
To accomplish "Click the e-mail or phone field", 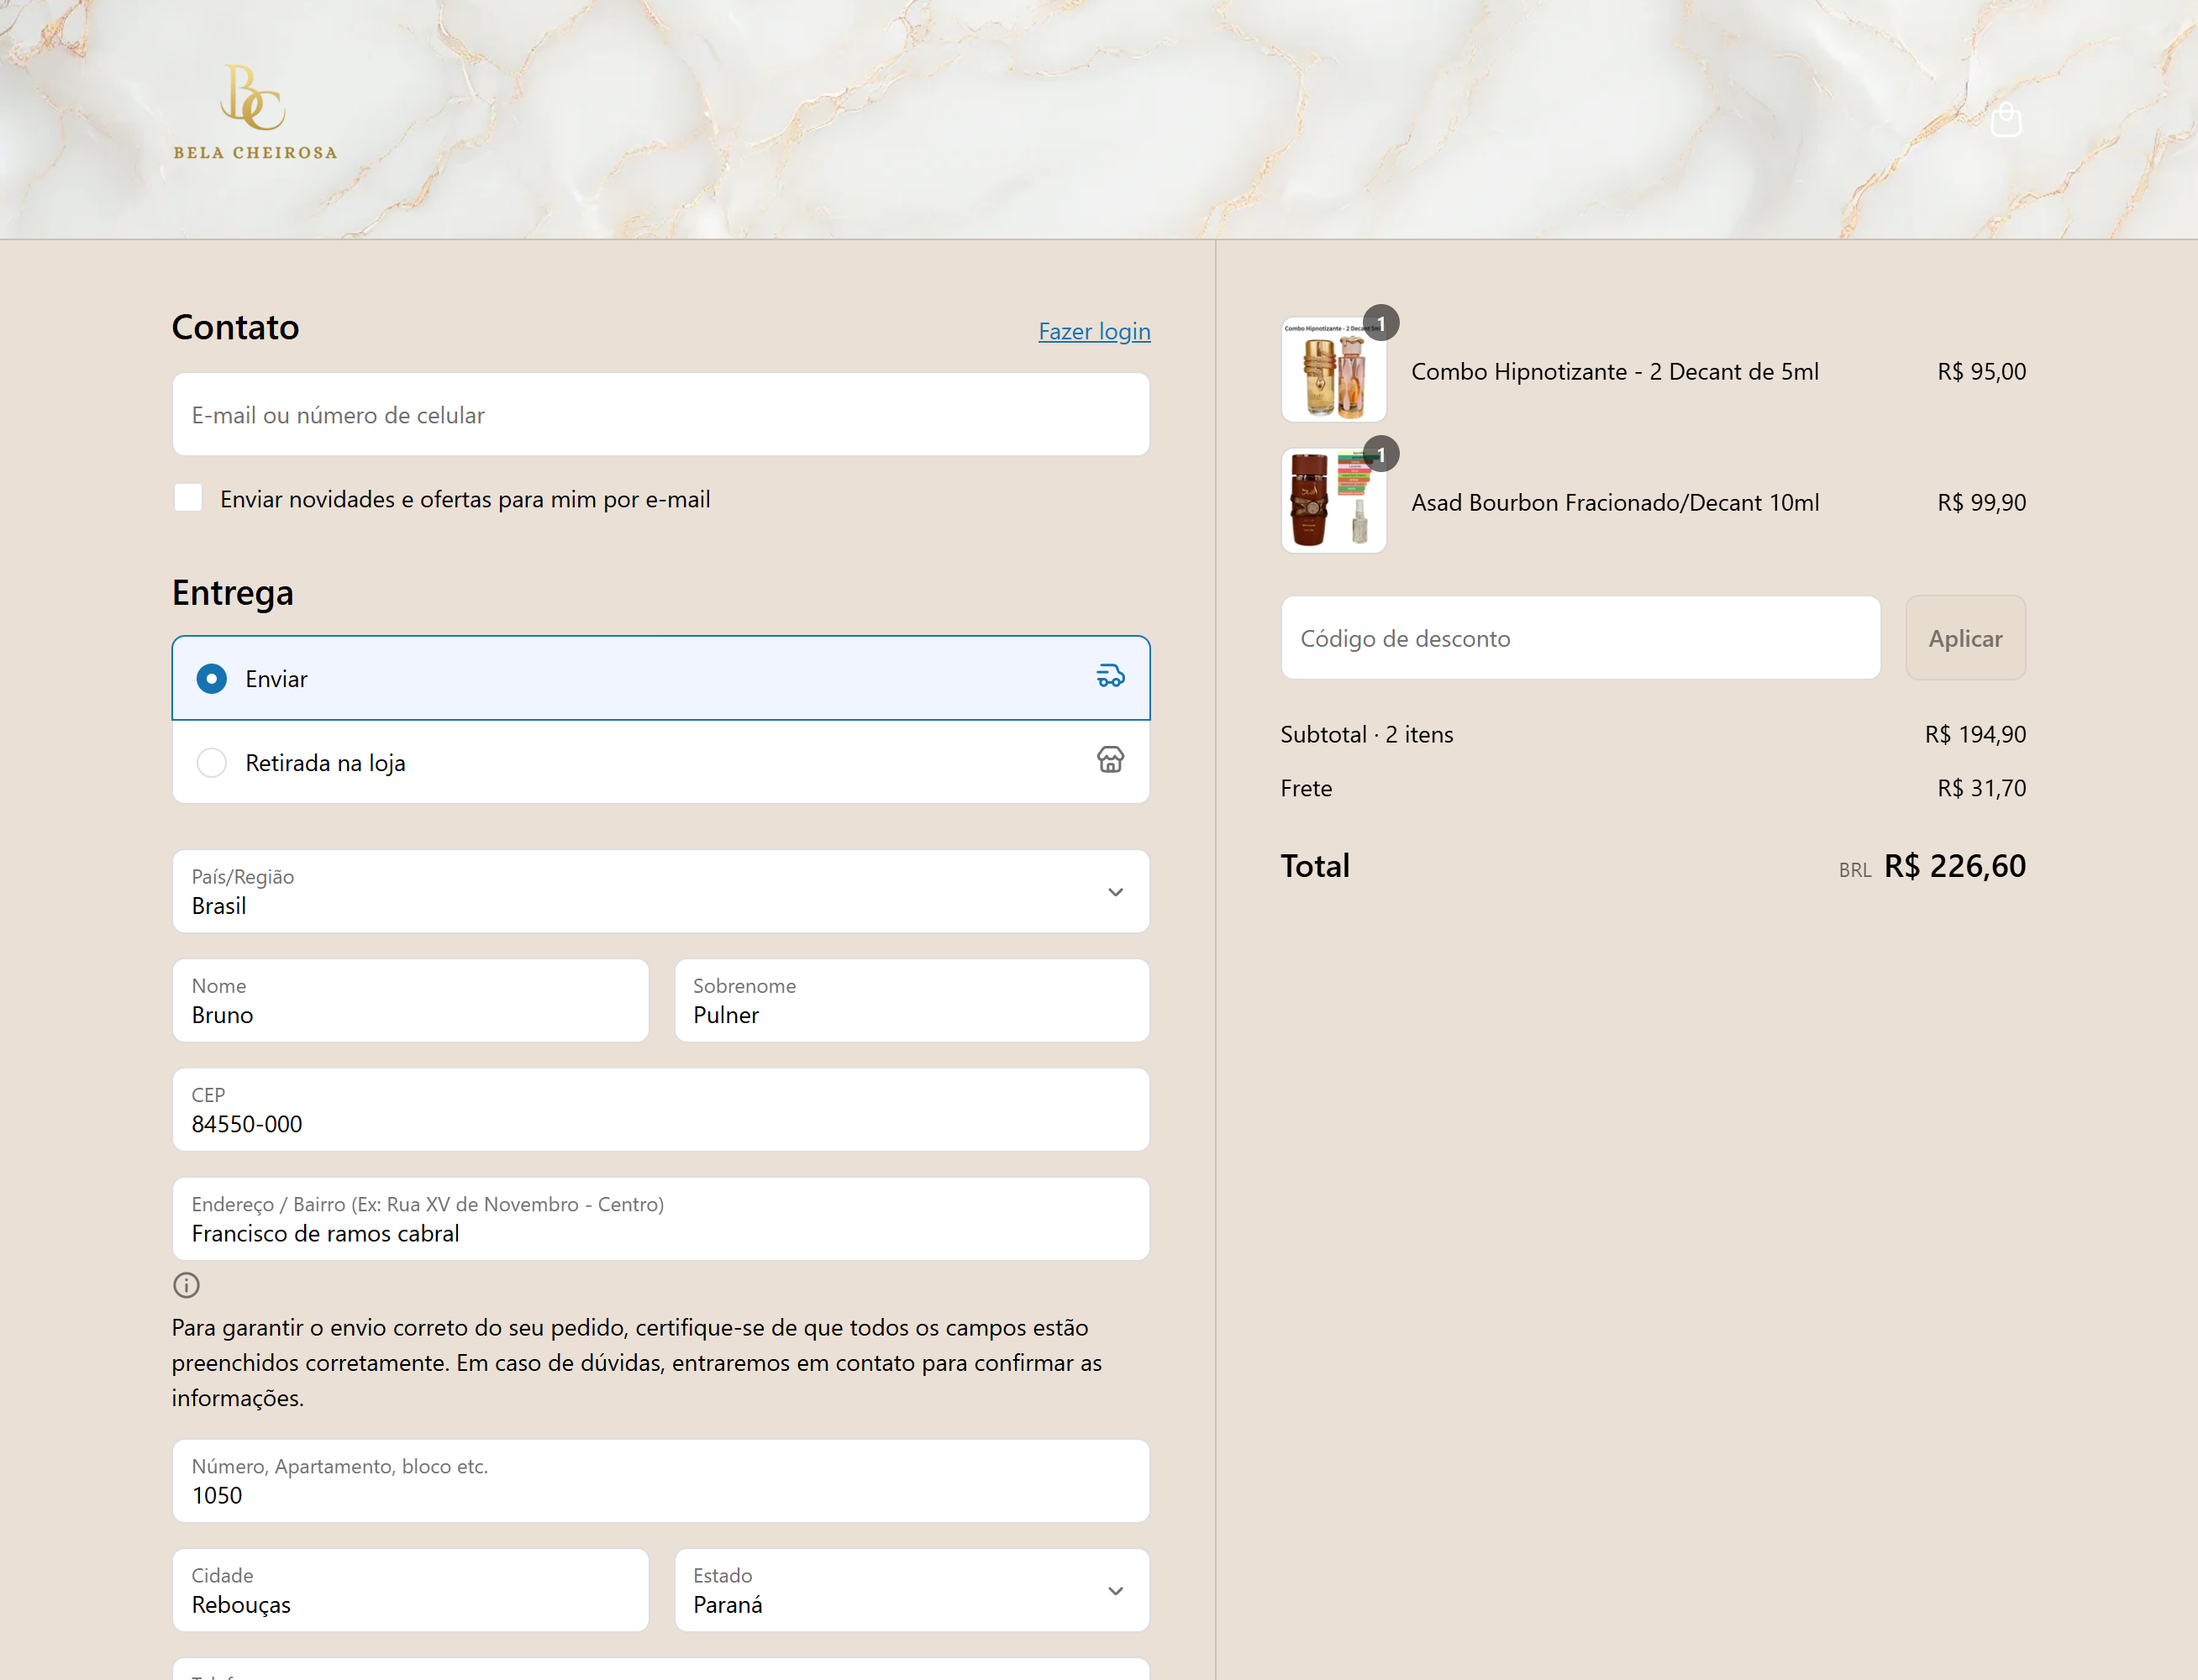I will [660, 415].
